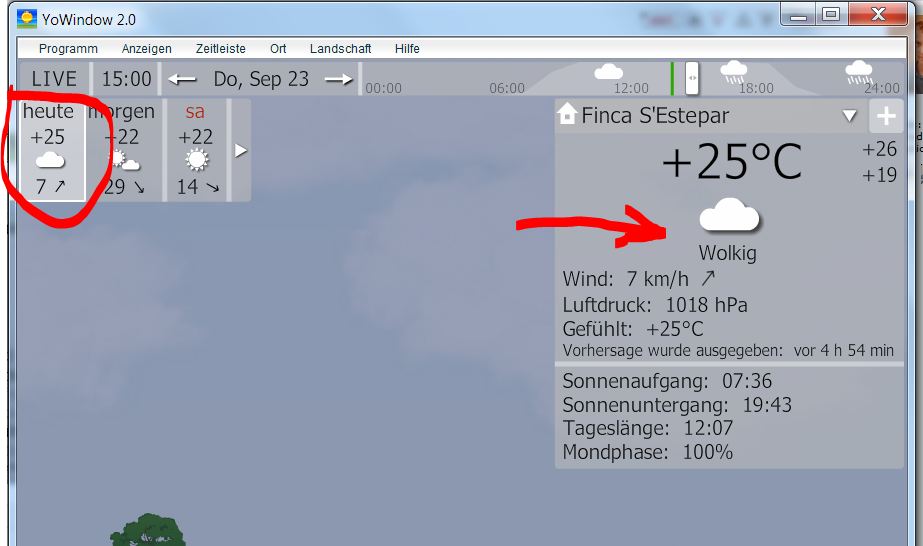The image size is (923, 546).
Task: Click the 00:00 mark on the timeline
Action: pos(383,88)
